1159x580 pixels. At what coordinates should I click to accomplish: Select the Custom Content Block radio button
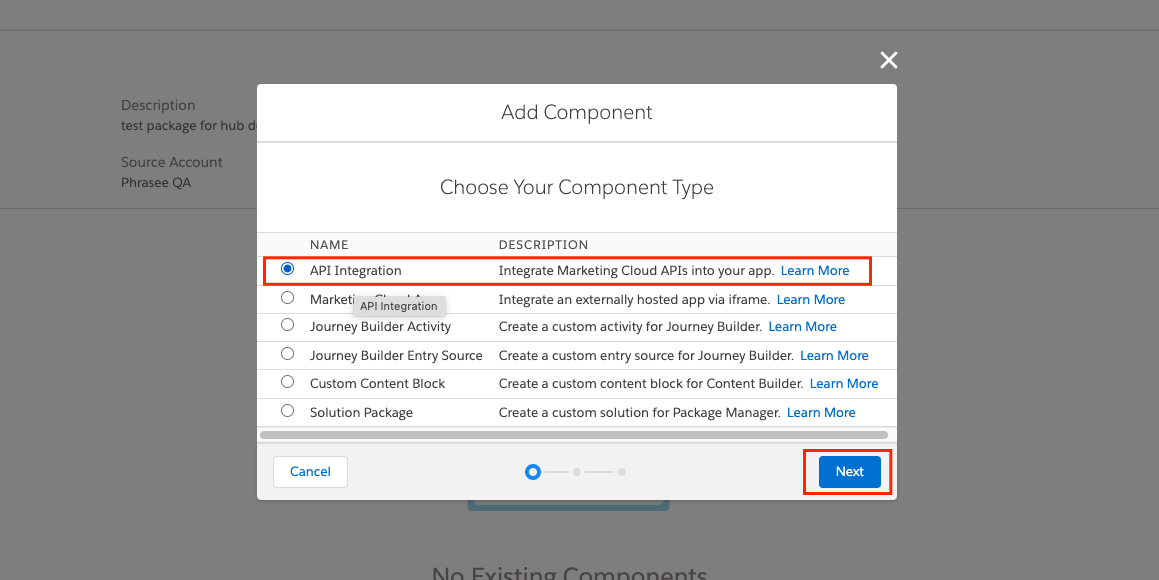288,382
